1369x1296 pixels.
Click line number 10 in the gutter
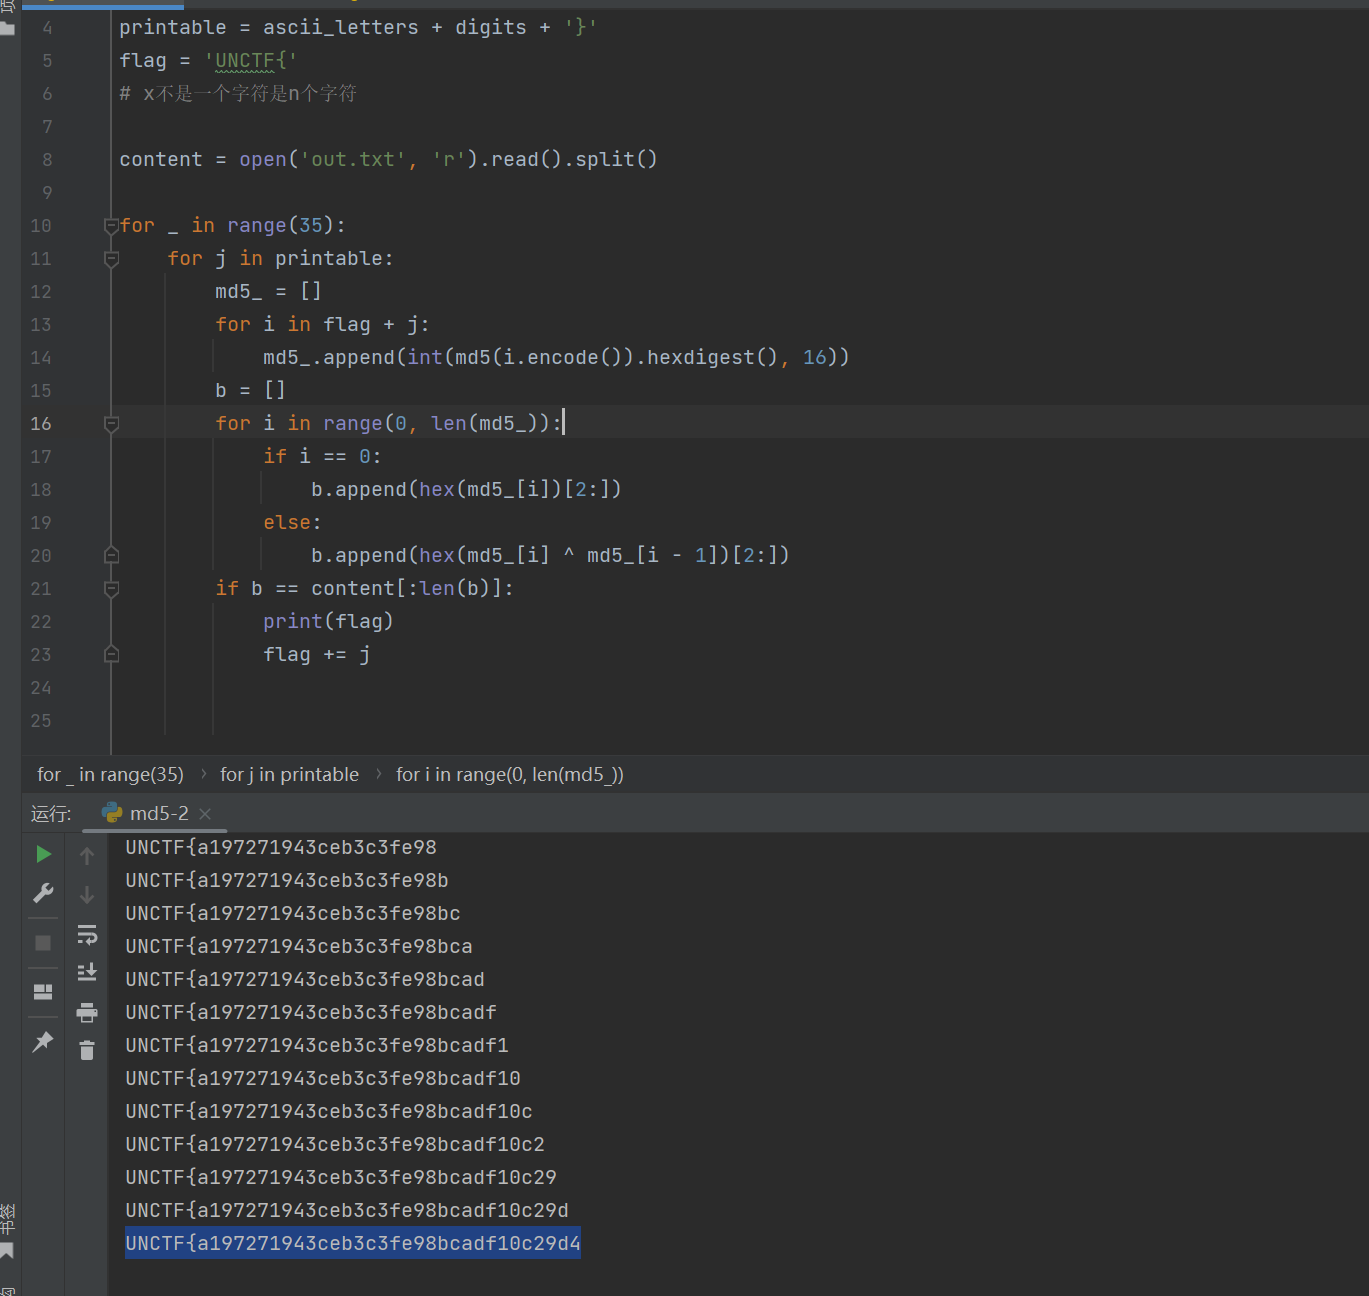[41, 225]
